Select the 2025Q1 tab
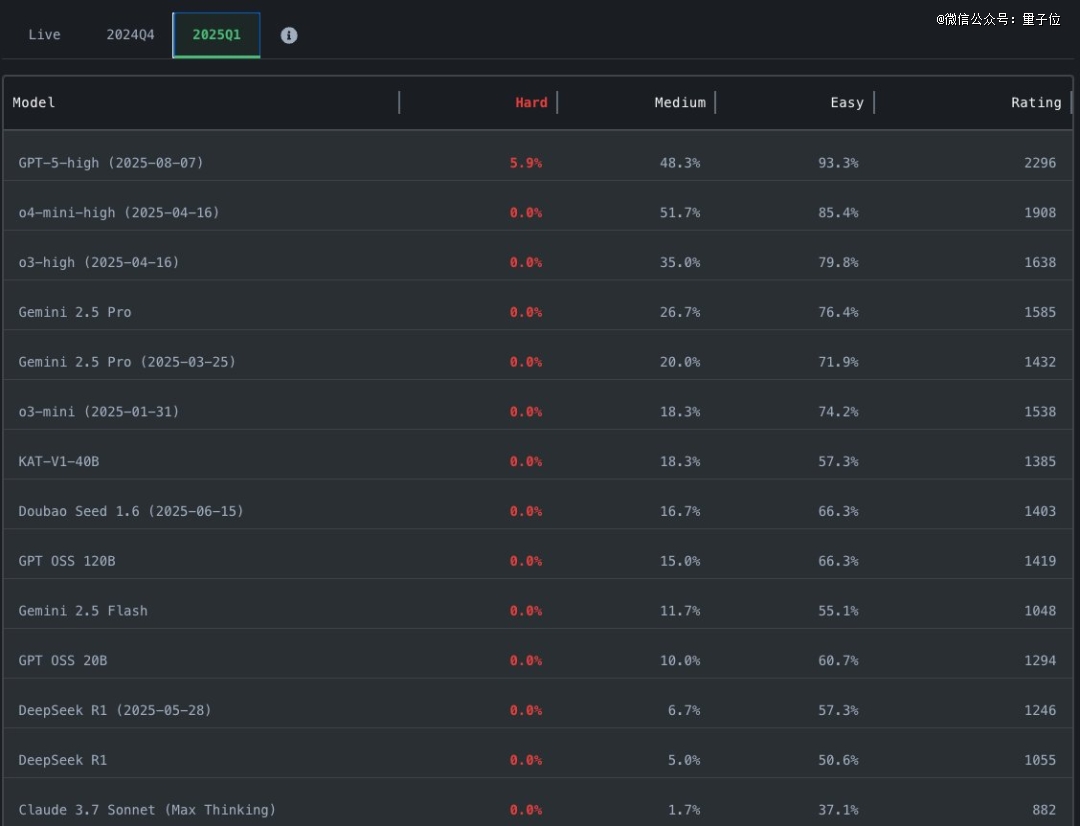The height and width of the screenshot is (826, 1080). tap(216, 34)
